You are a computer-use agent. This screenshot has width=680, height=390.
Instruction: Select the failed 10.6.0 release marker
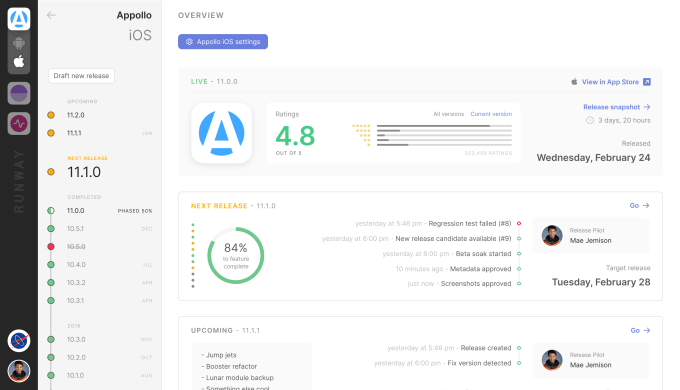tap(51, 246)
